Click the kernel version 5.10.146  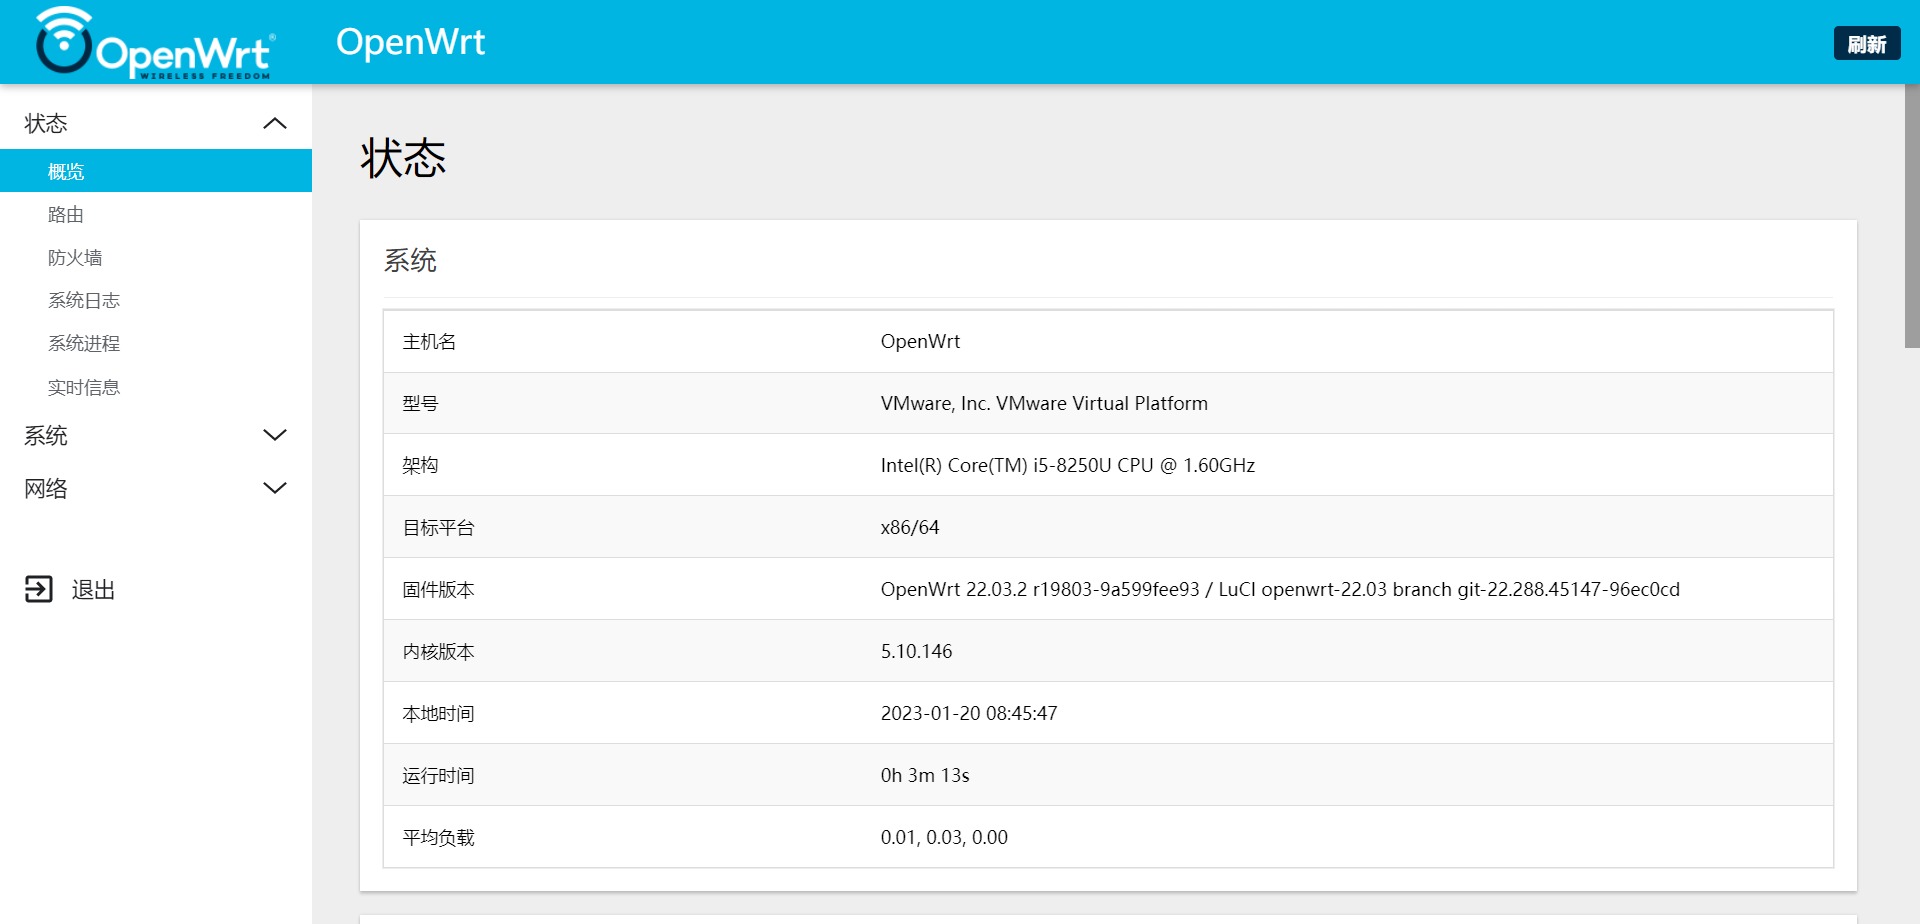point(916,651)
